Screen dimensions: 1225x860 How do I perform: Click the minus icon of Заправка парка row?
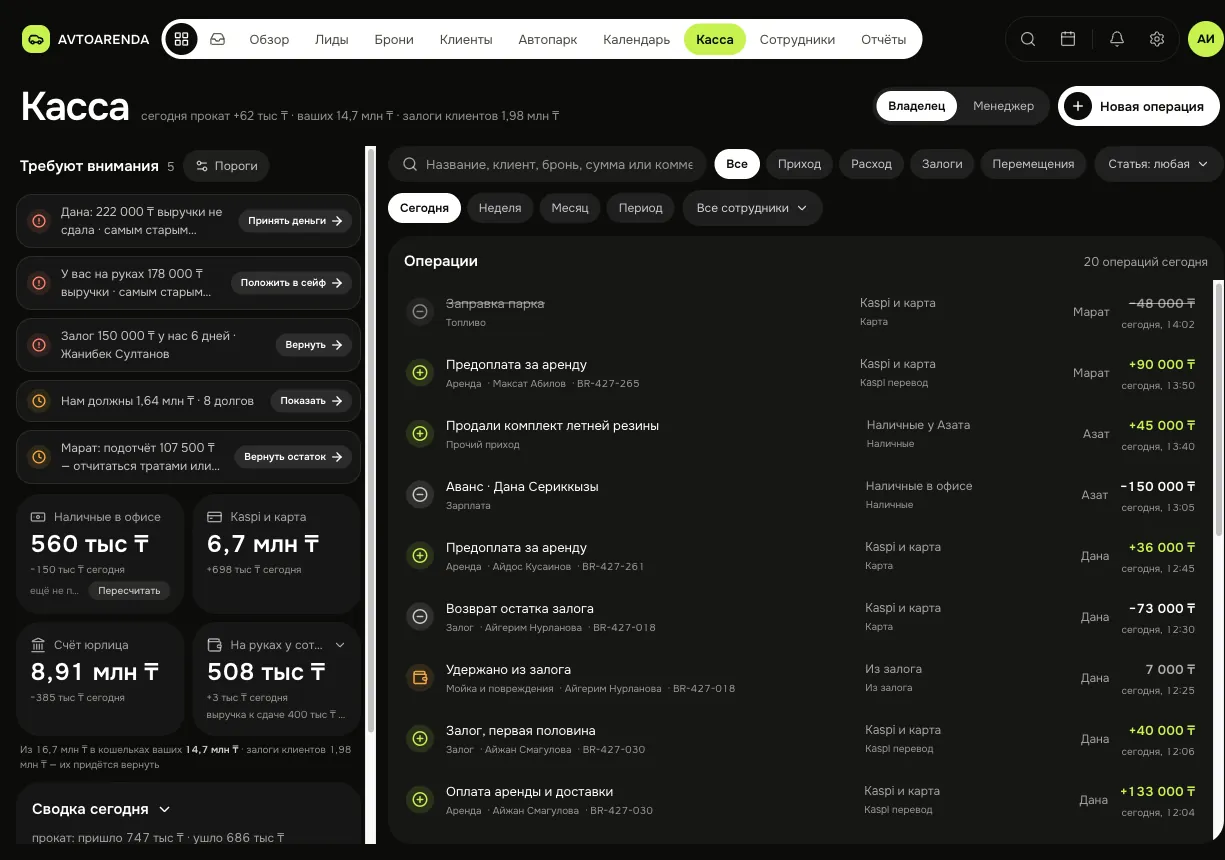tap(420, 312)
